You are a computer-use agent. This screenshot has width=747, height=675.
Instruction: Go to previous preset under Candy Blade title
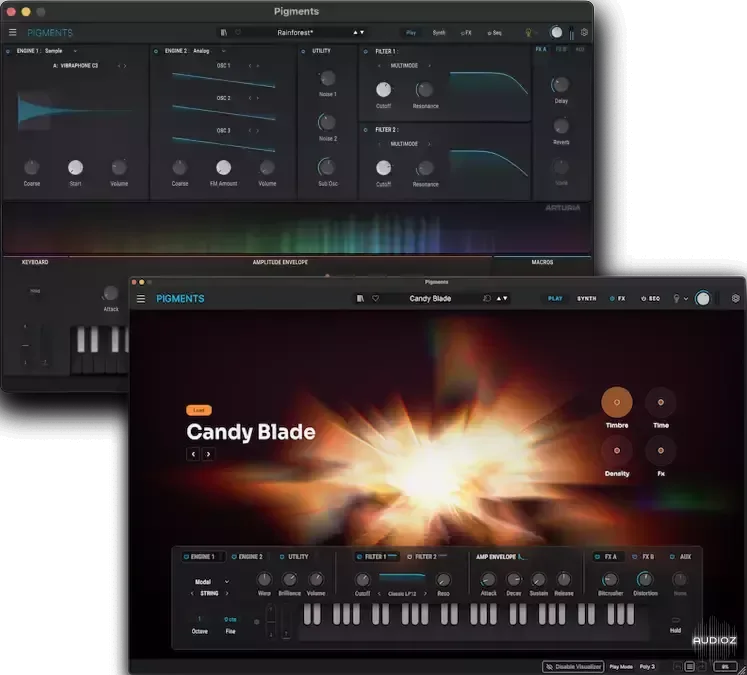193,454
